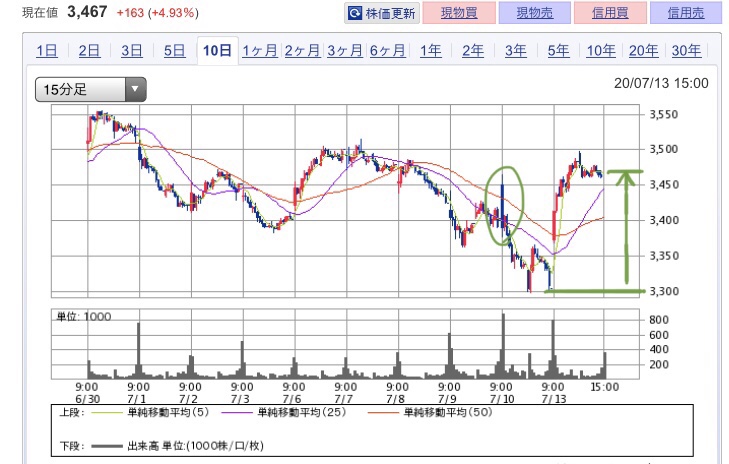Image resolution: width=729 pixels, height=464 pixels.
Task: Click the refresh icon in 株価更新
Action: [355, 14]
